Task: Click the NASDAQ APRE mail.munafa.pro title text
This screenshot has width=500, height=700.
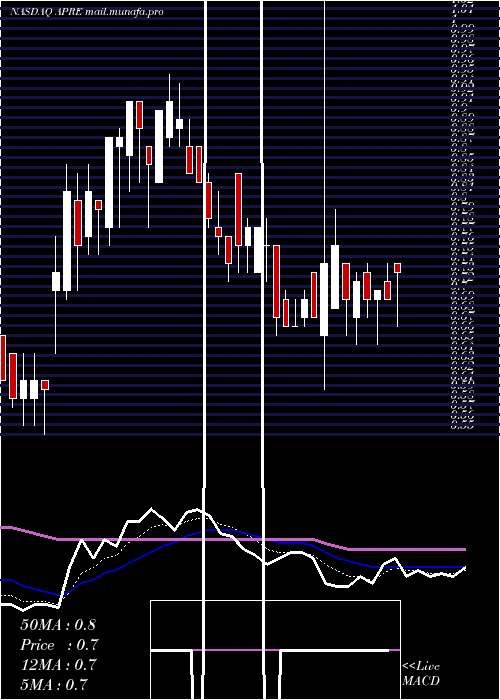Action: click(x=86, y=12)
